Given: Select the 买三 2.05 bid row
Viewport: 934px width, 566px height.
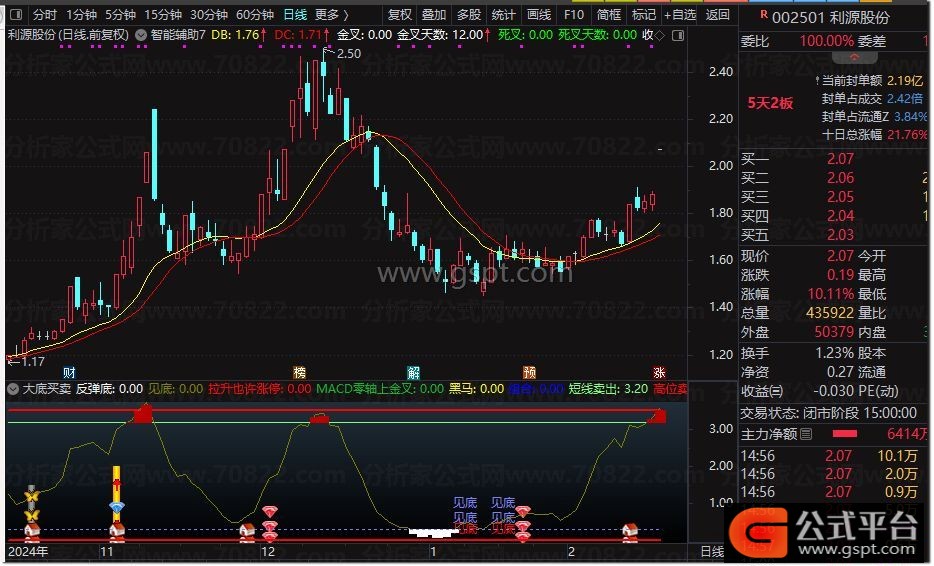Looking at the screenshot, I should tap(835, 197).
